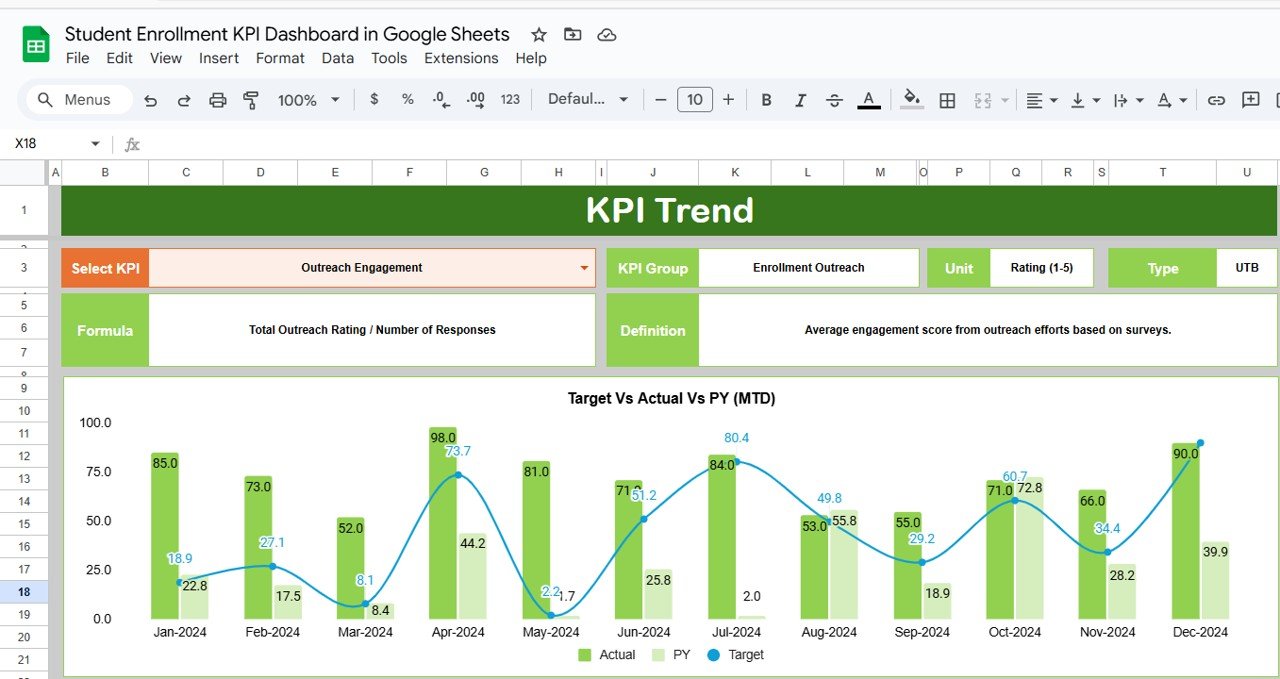This screenshot has height=679, width=1280.
Task: Apply strikethrough formatting
Action: (834, 99)
